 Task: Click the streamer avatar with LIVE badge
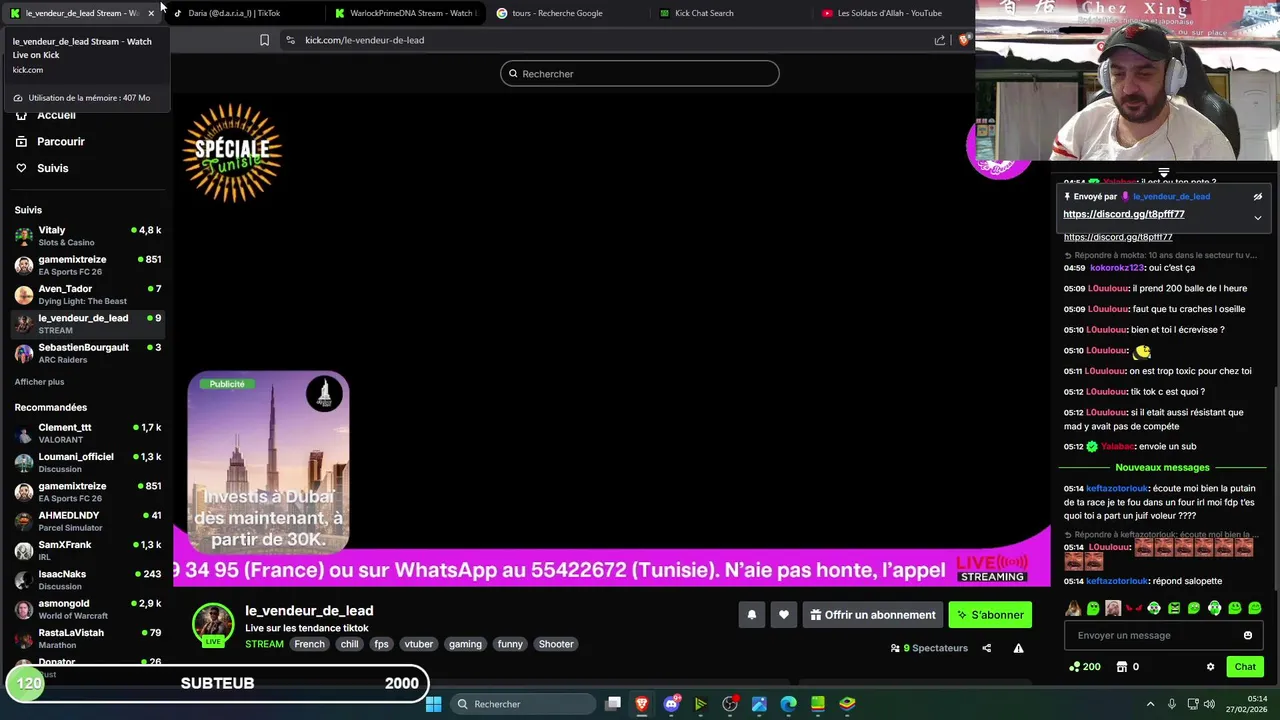(213, 625)
